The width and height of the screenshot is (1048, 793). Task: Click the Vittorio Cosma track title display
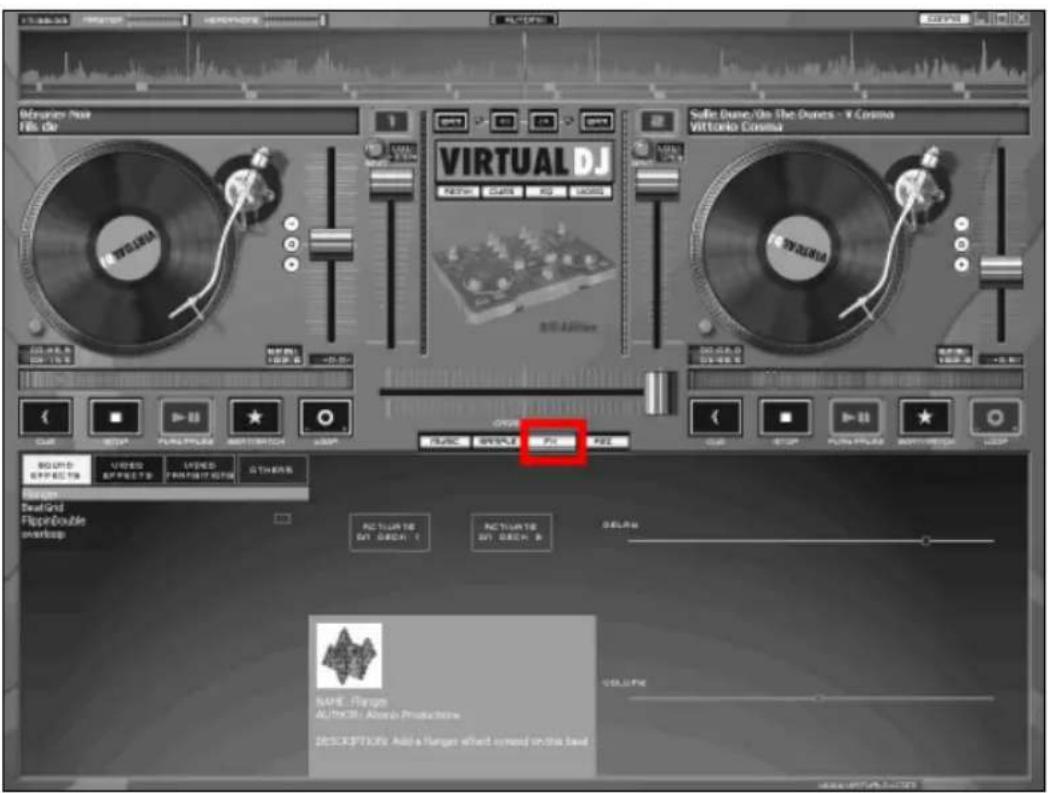tap(859, 121)
